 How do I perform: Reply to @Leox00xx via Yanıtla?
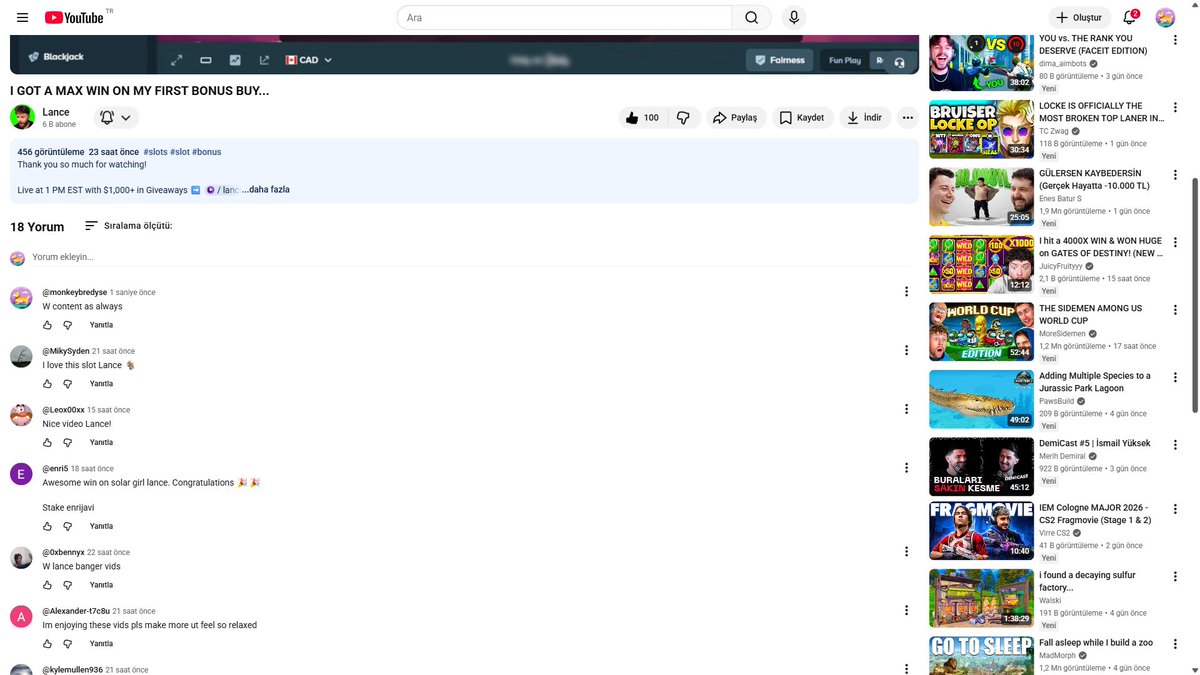pyautogui.click(x=101, y=442)
